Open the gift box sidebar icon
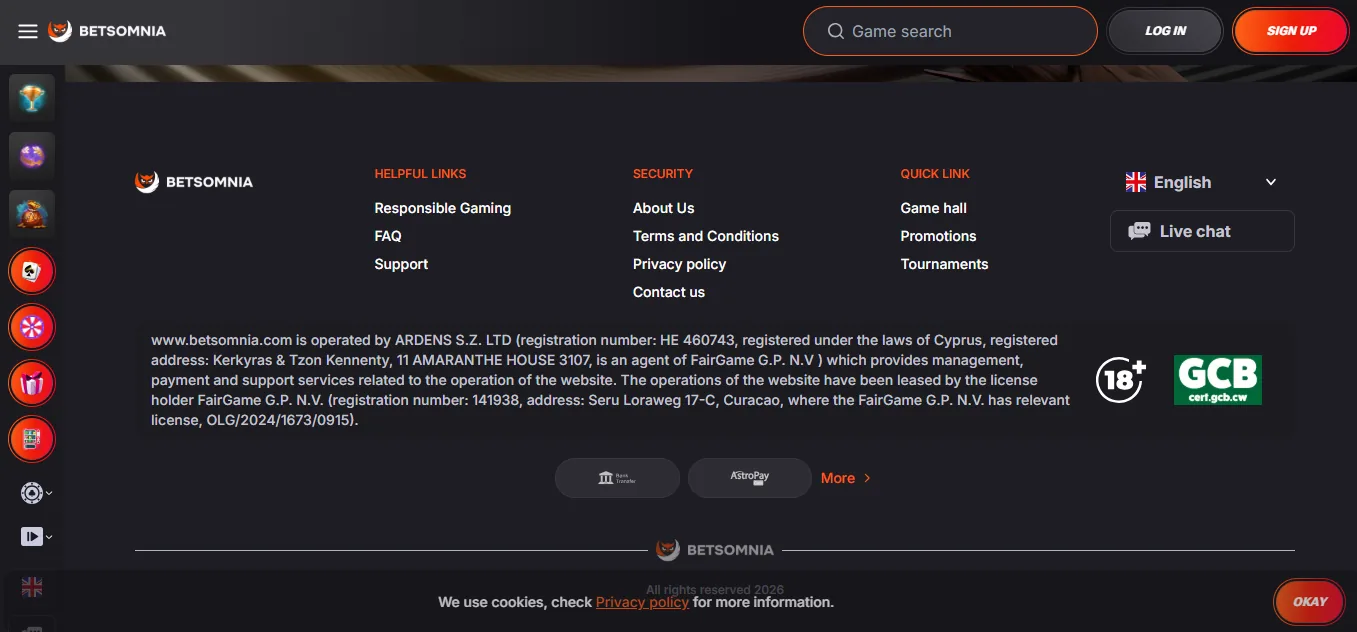 point(32,382)
